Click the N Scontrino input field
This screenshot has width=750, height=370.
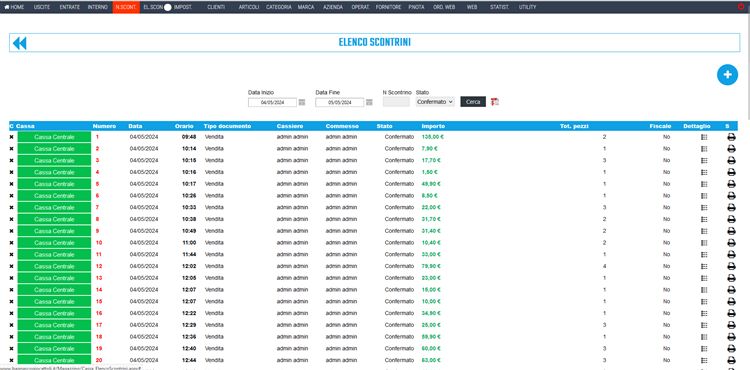(x=396, y=102)
